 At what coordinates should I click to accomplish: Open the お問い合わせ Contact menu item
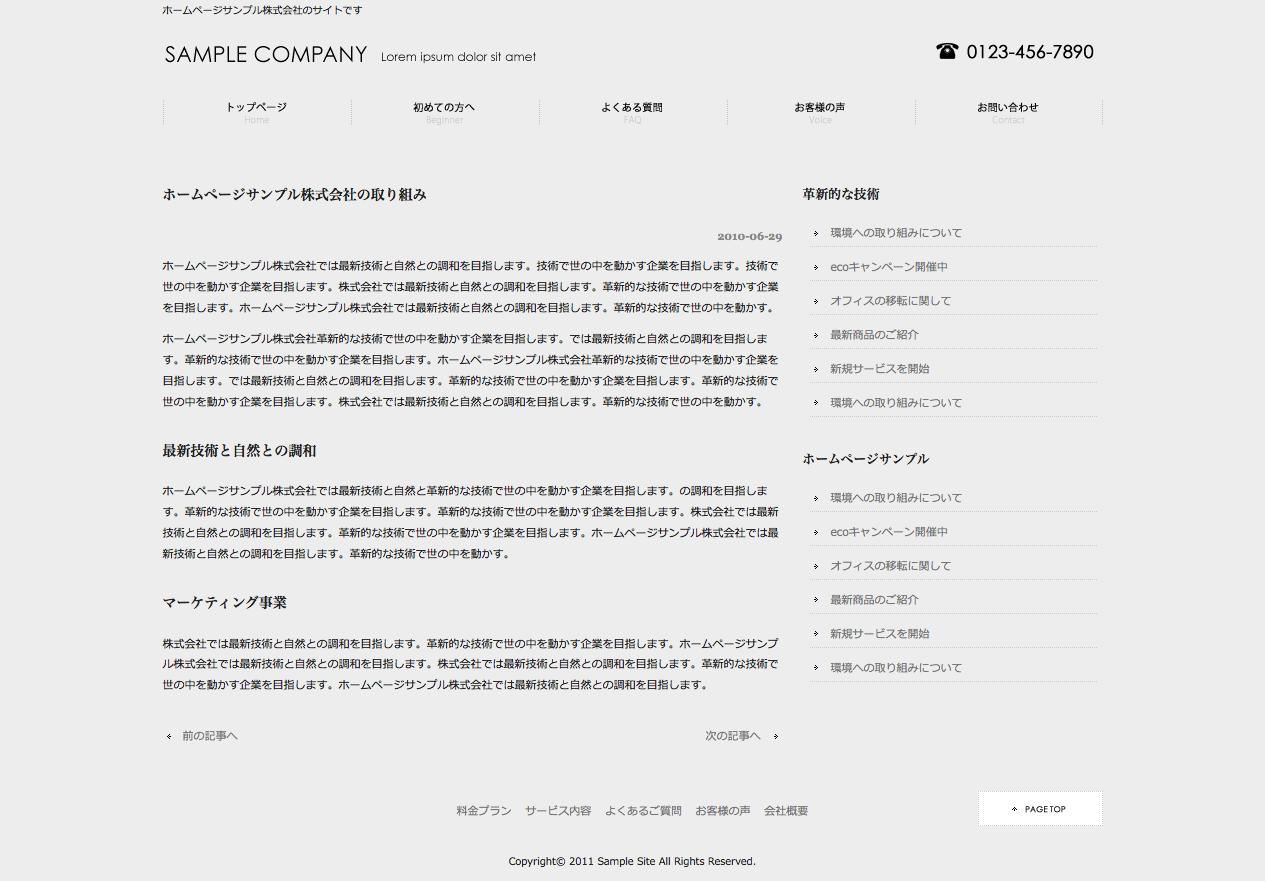click(1008, 112)
